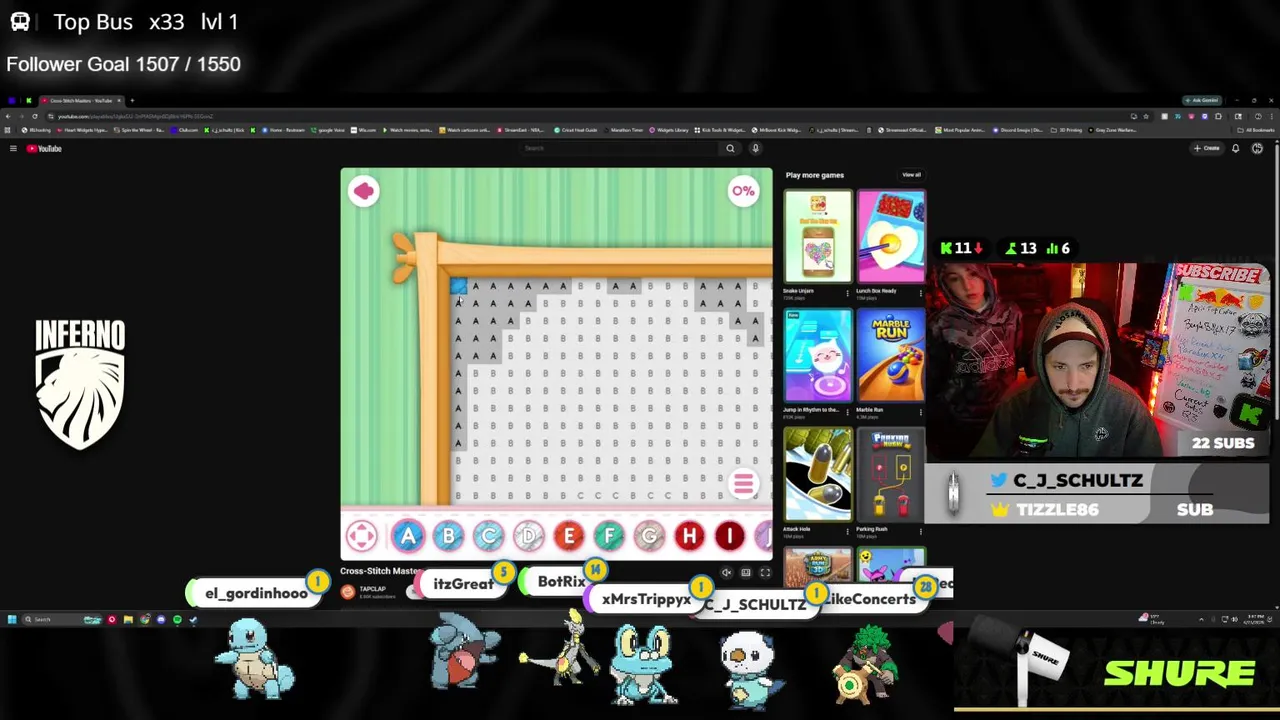Screen dimensions: 1280x720
Task: Open the Lunch Box Ready game thumbnail
Action: [891, 237]
